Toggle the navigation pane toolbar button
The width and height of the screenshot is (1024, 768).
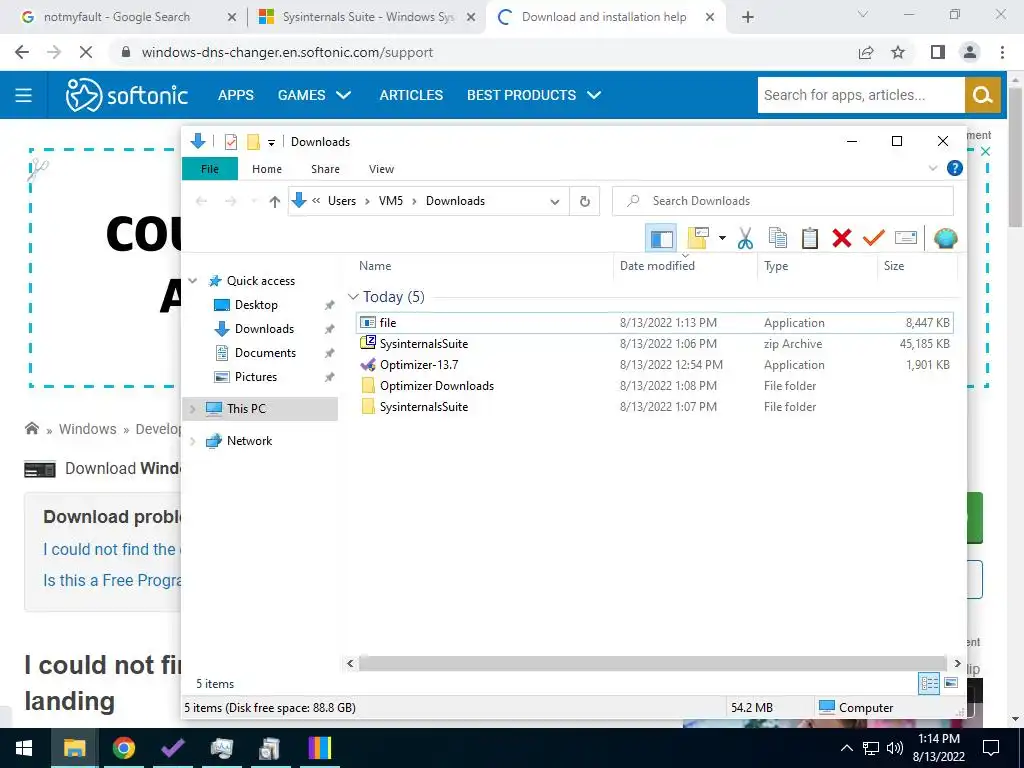661,238
